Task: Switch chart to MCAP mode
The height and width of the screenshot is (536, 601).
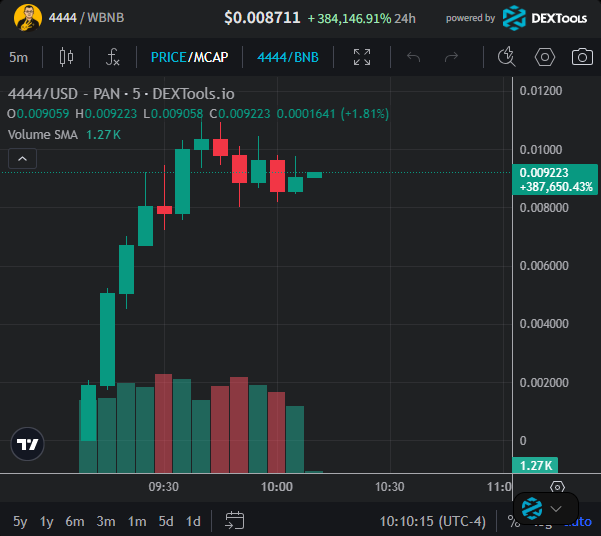Action: pos(211,58)
